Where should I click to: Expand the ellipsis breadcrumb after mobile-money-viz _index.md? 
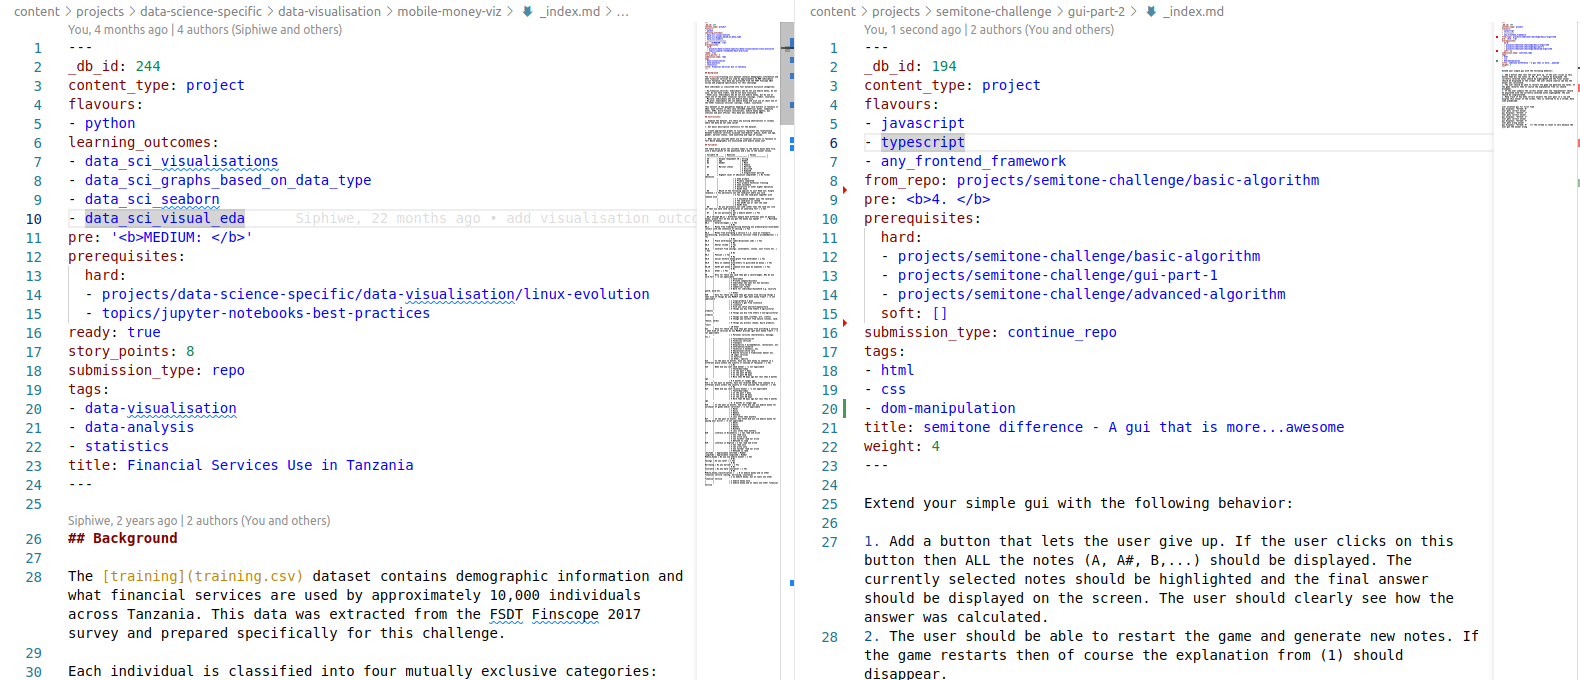click(x=623, y=12)
